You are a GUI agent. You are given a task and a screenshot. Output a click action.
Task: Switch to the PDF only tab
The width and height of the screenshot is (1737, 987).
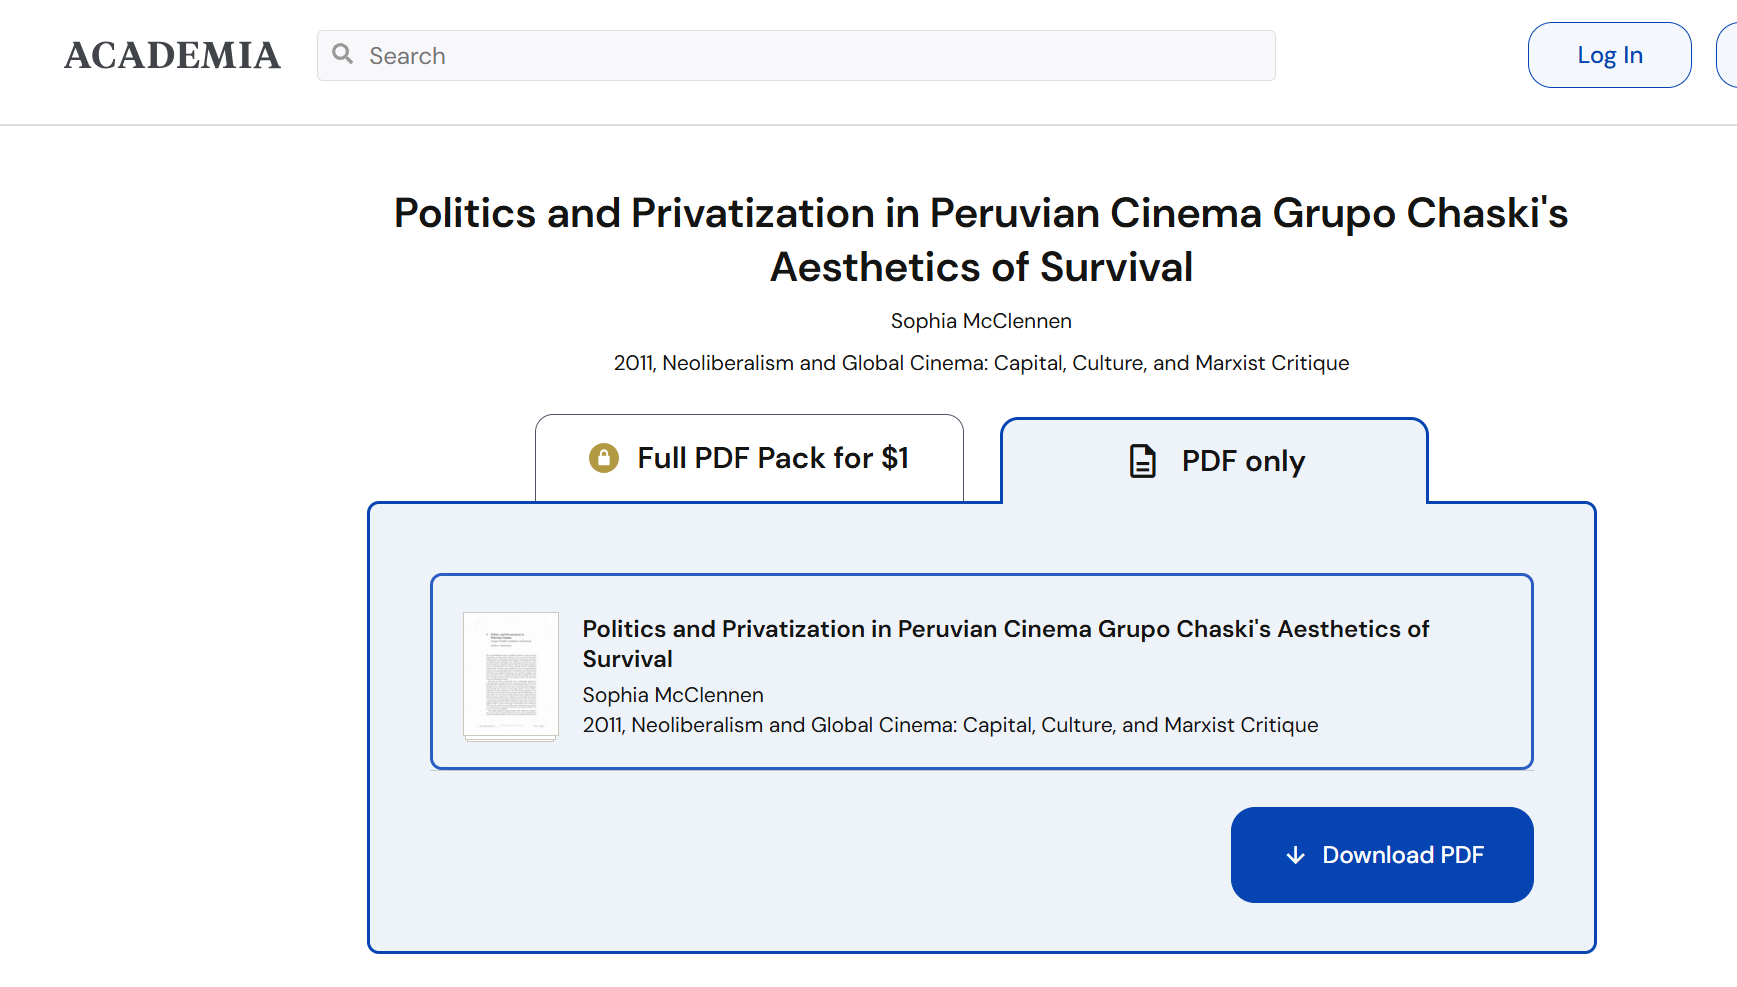[x=1214, y=461]
